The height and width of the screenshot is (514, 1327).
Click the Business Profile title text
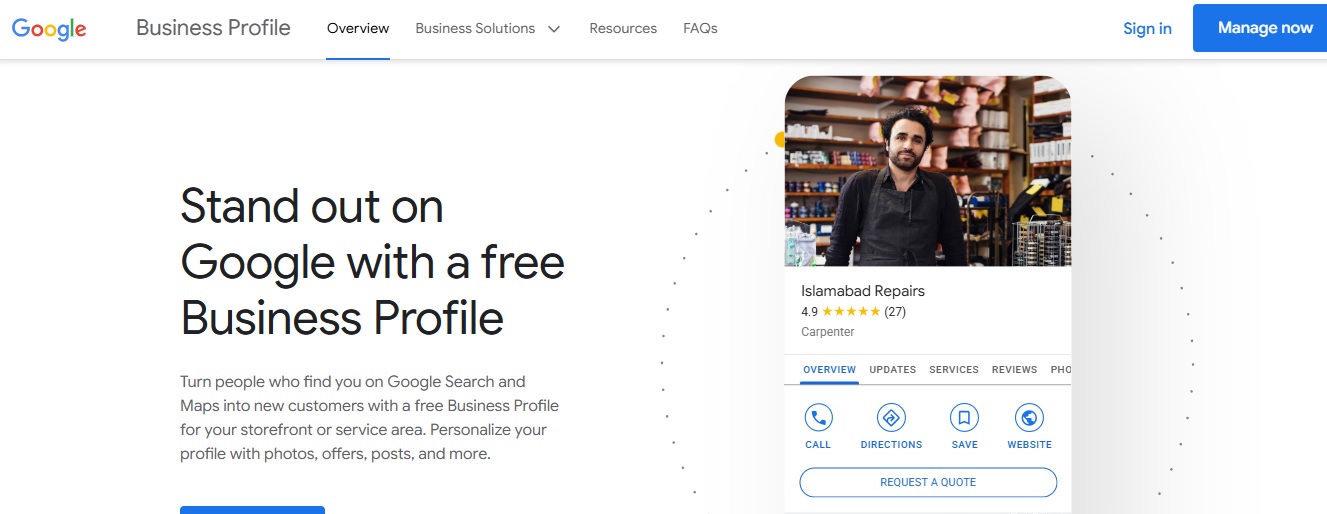click(x=213, y=28)
